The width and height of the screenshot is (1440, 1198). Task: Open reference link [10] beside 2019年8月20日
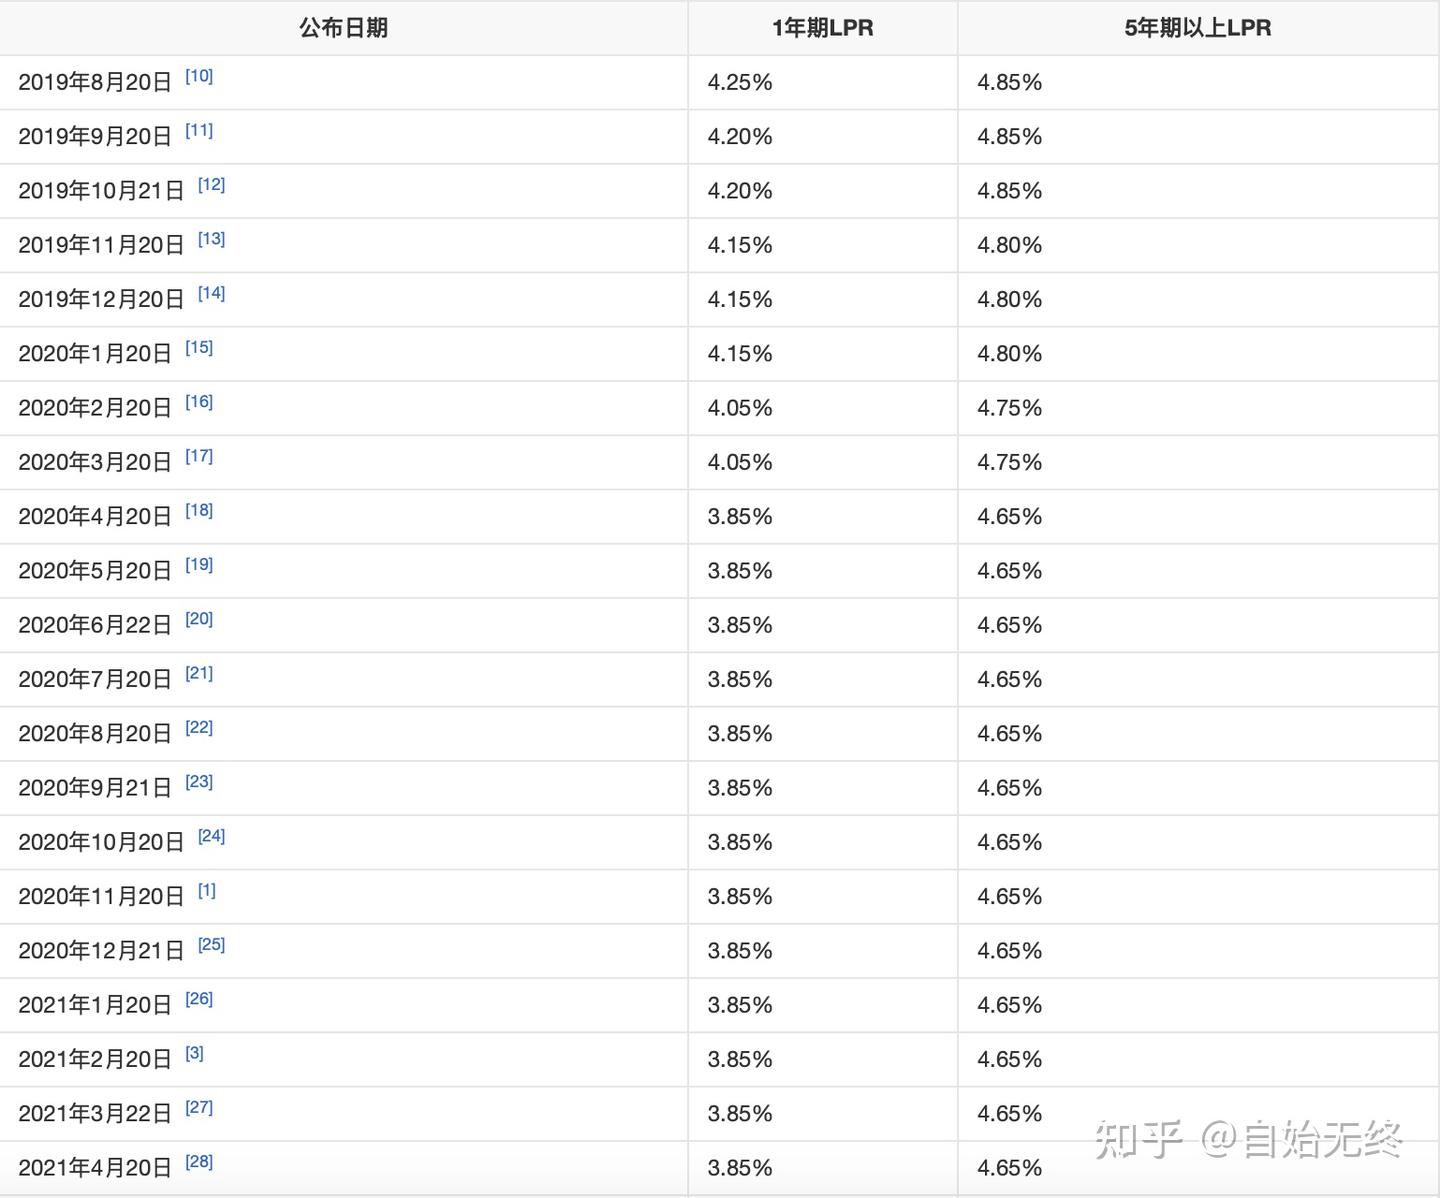tap(199, 76)
